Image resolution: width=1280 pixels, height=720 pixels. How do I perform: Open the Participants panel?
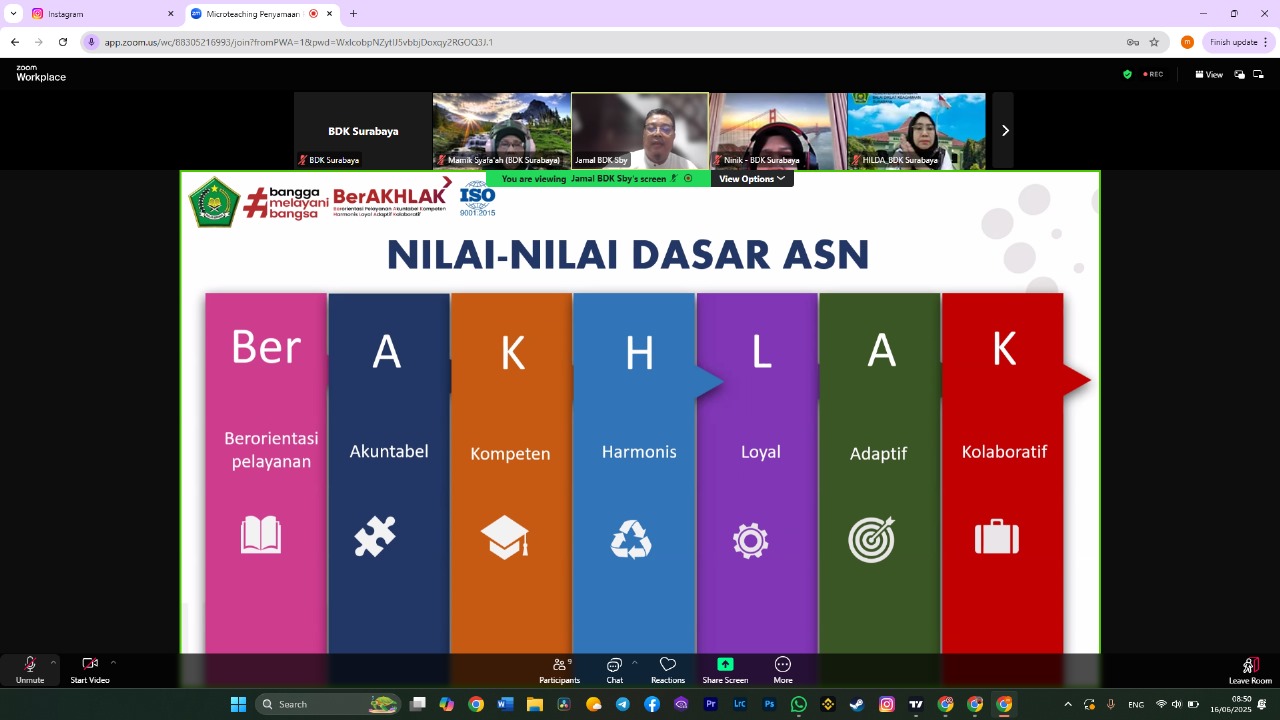tap(559, 669)
